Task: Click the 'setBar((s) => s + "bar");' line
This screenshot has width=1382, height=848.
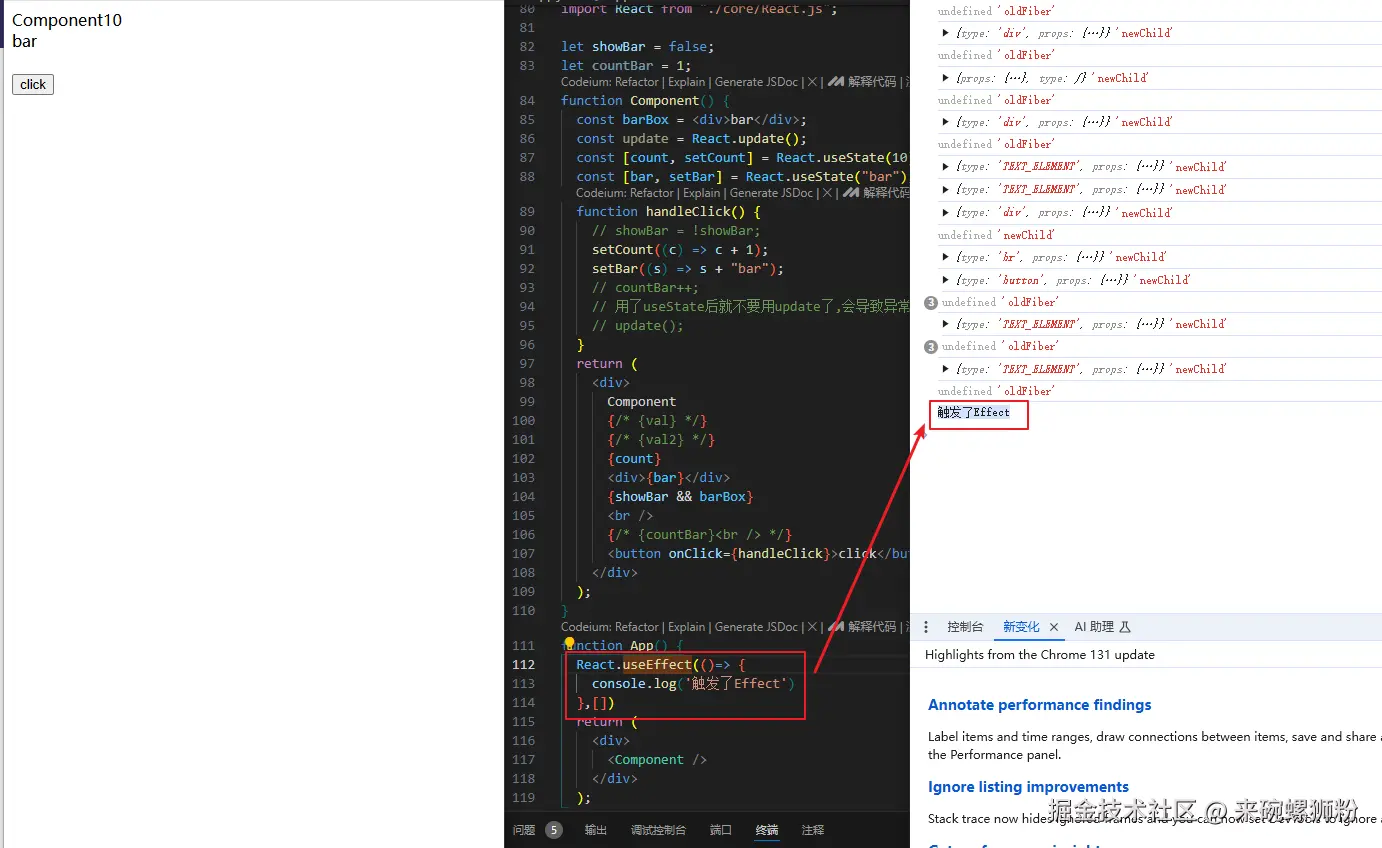Action: click(x=688, y=269)
